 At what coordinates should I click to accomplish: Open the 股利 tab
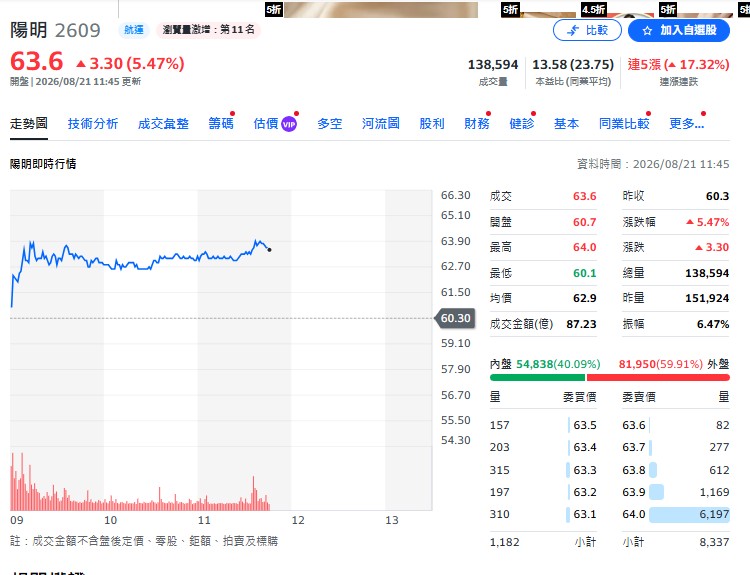point(432,124)
